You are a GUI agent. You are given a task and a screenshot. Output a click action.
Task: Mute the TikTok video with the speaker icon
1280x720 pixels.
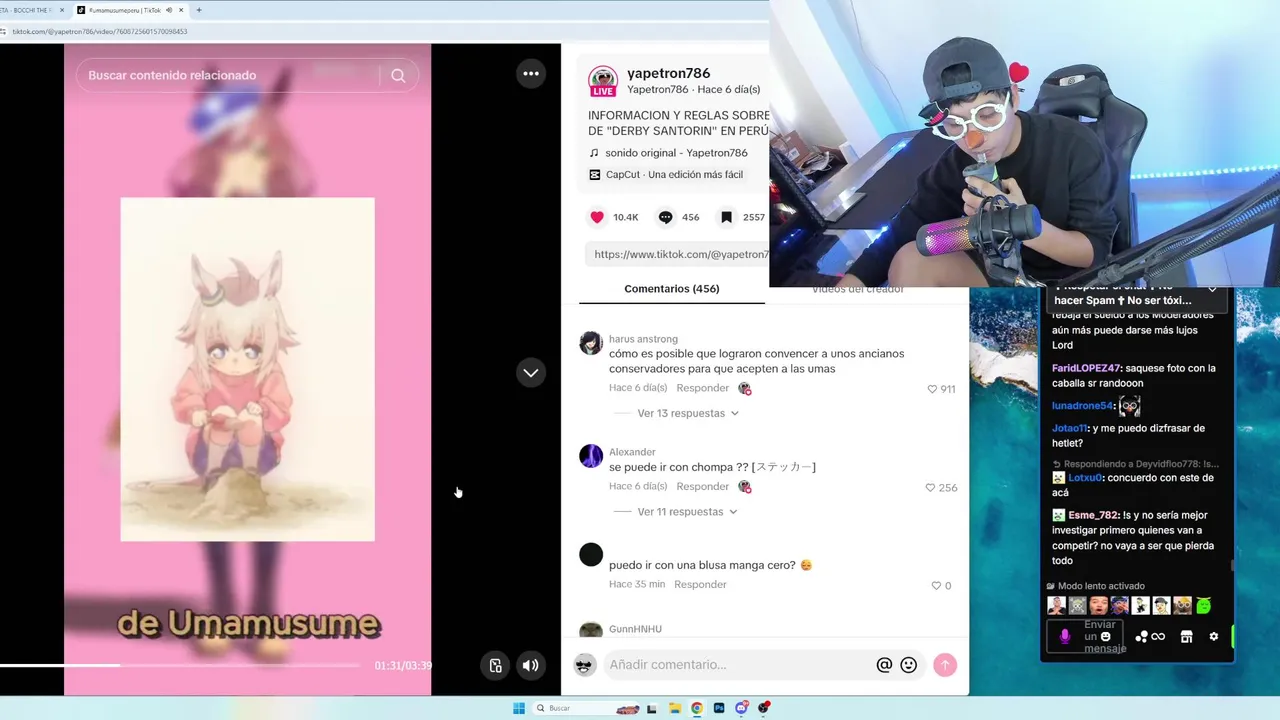(531, 665)
